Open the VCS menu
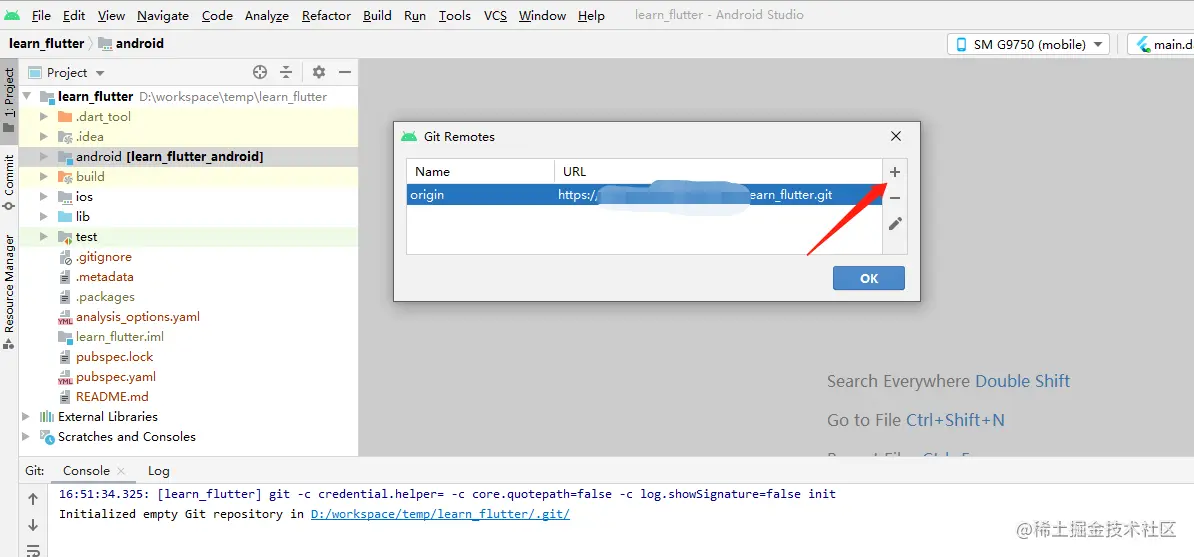The height and width of the screenshot is (557, 1194). 495,15
